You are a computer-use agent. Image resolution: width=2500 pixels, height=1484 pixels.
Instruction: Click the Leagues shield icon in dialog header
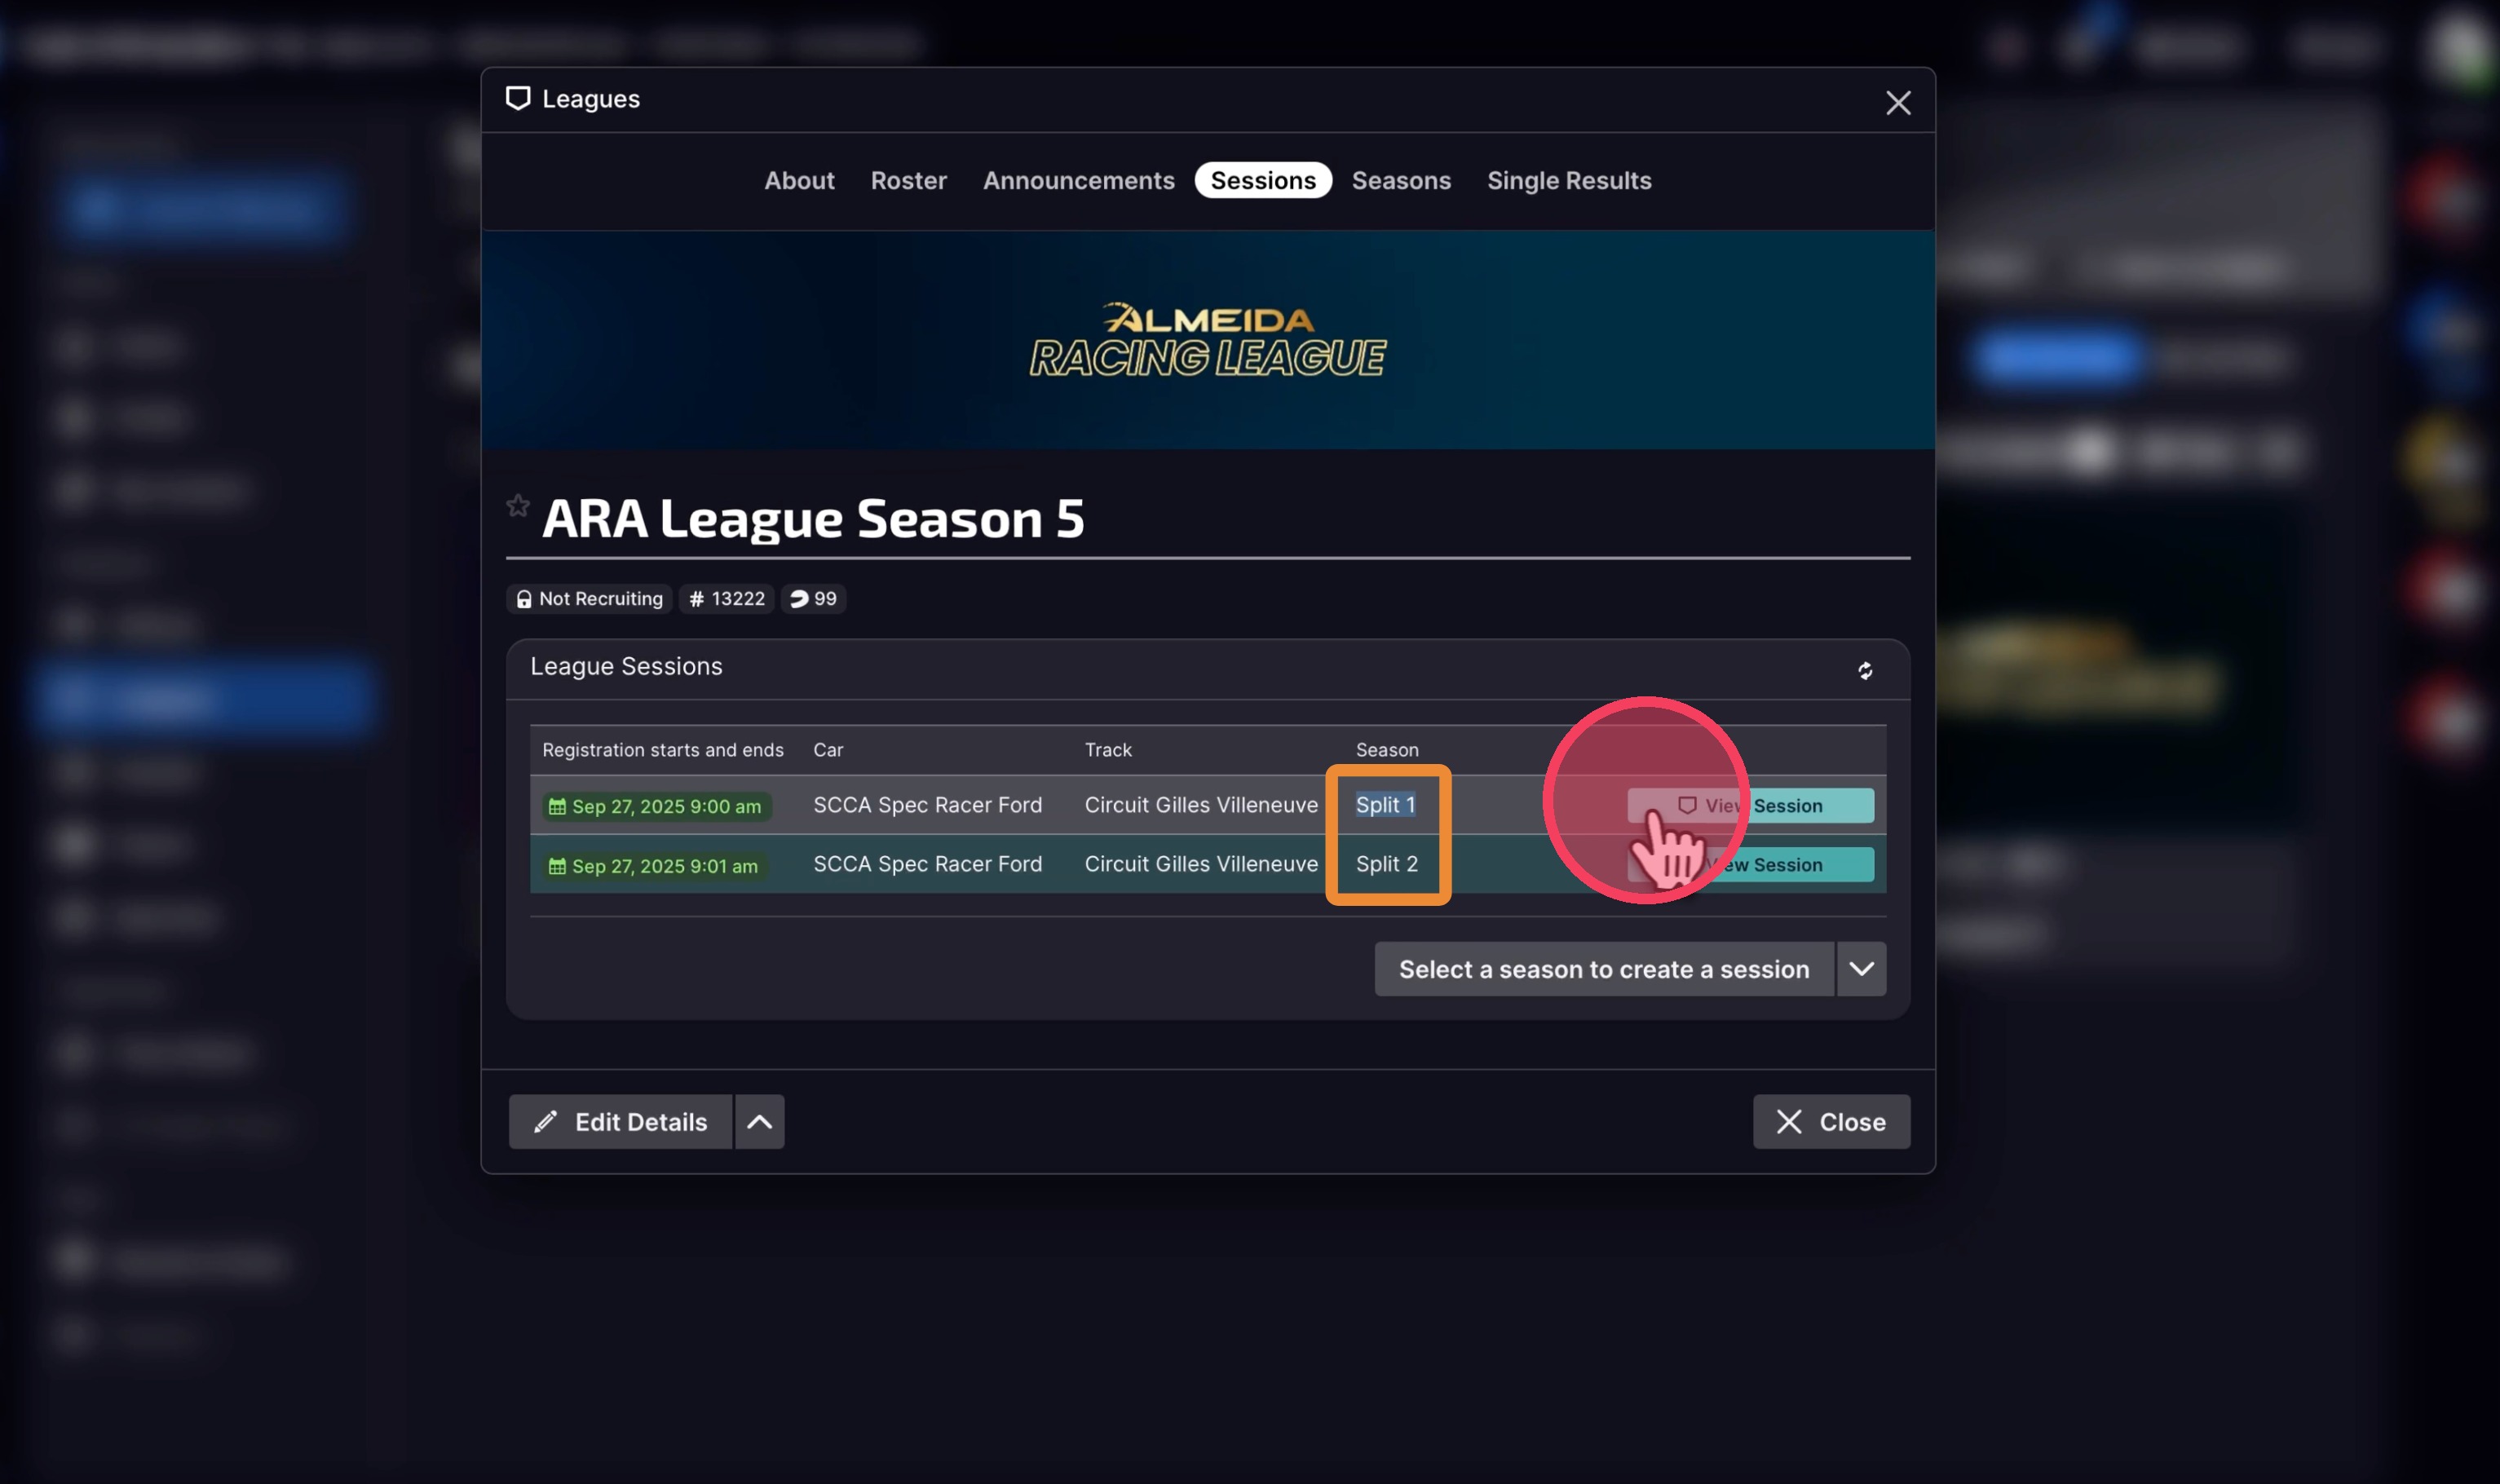518,98
